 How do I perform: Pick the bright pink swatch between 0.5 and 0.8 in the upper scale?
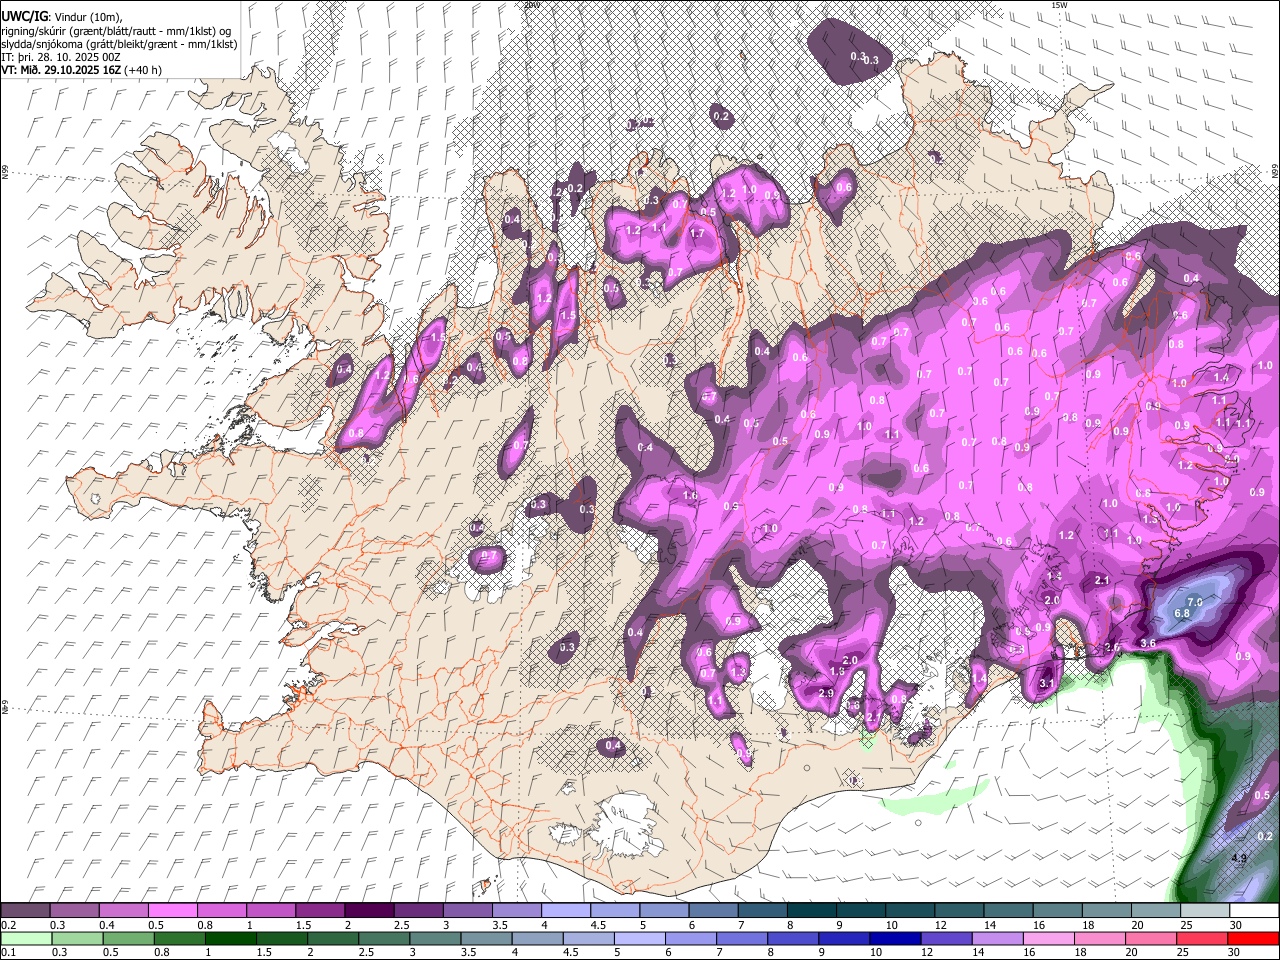click(x=171, y=911)
